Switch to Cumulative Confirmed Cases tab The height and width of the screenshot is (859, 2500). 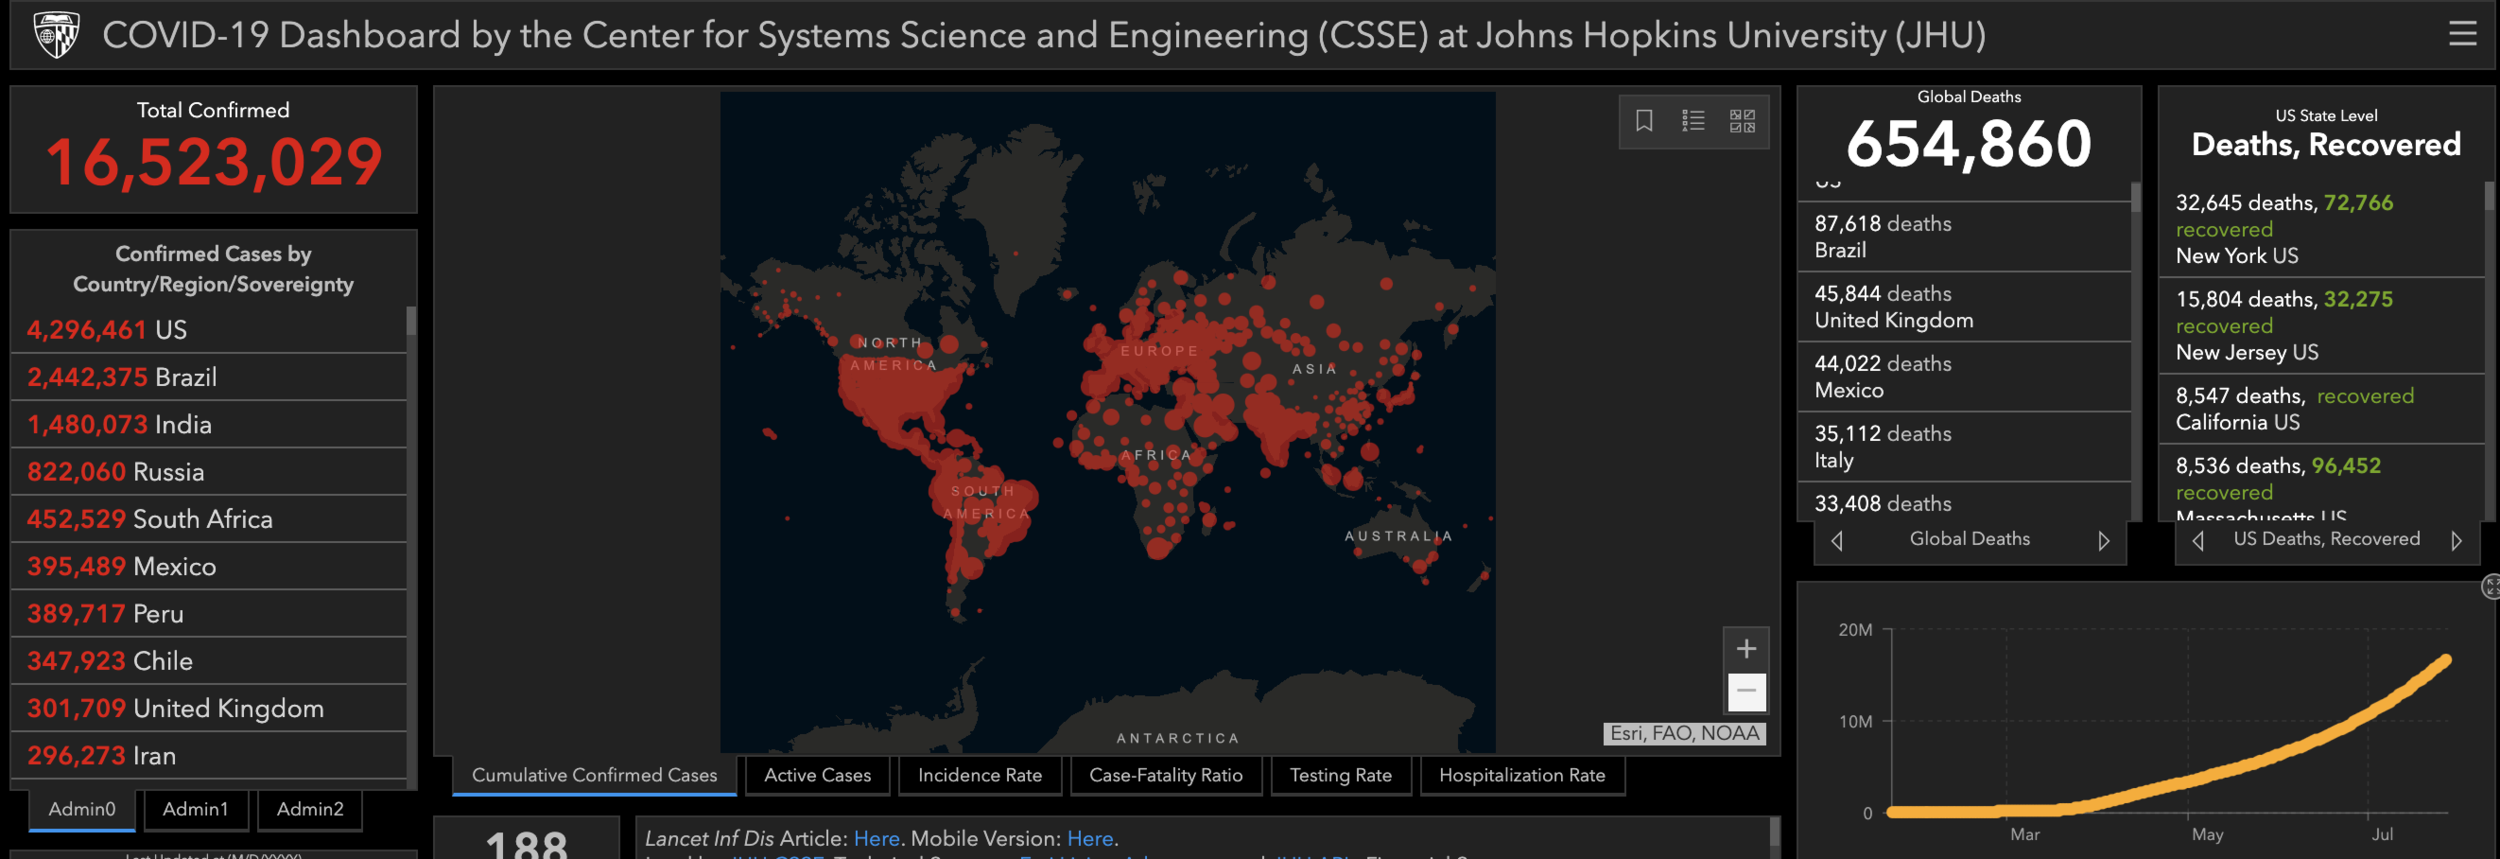(x=594, y=775)
